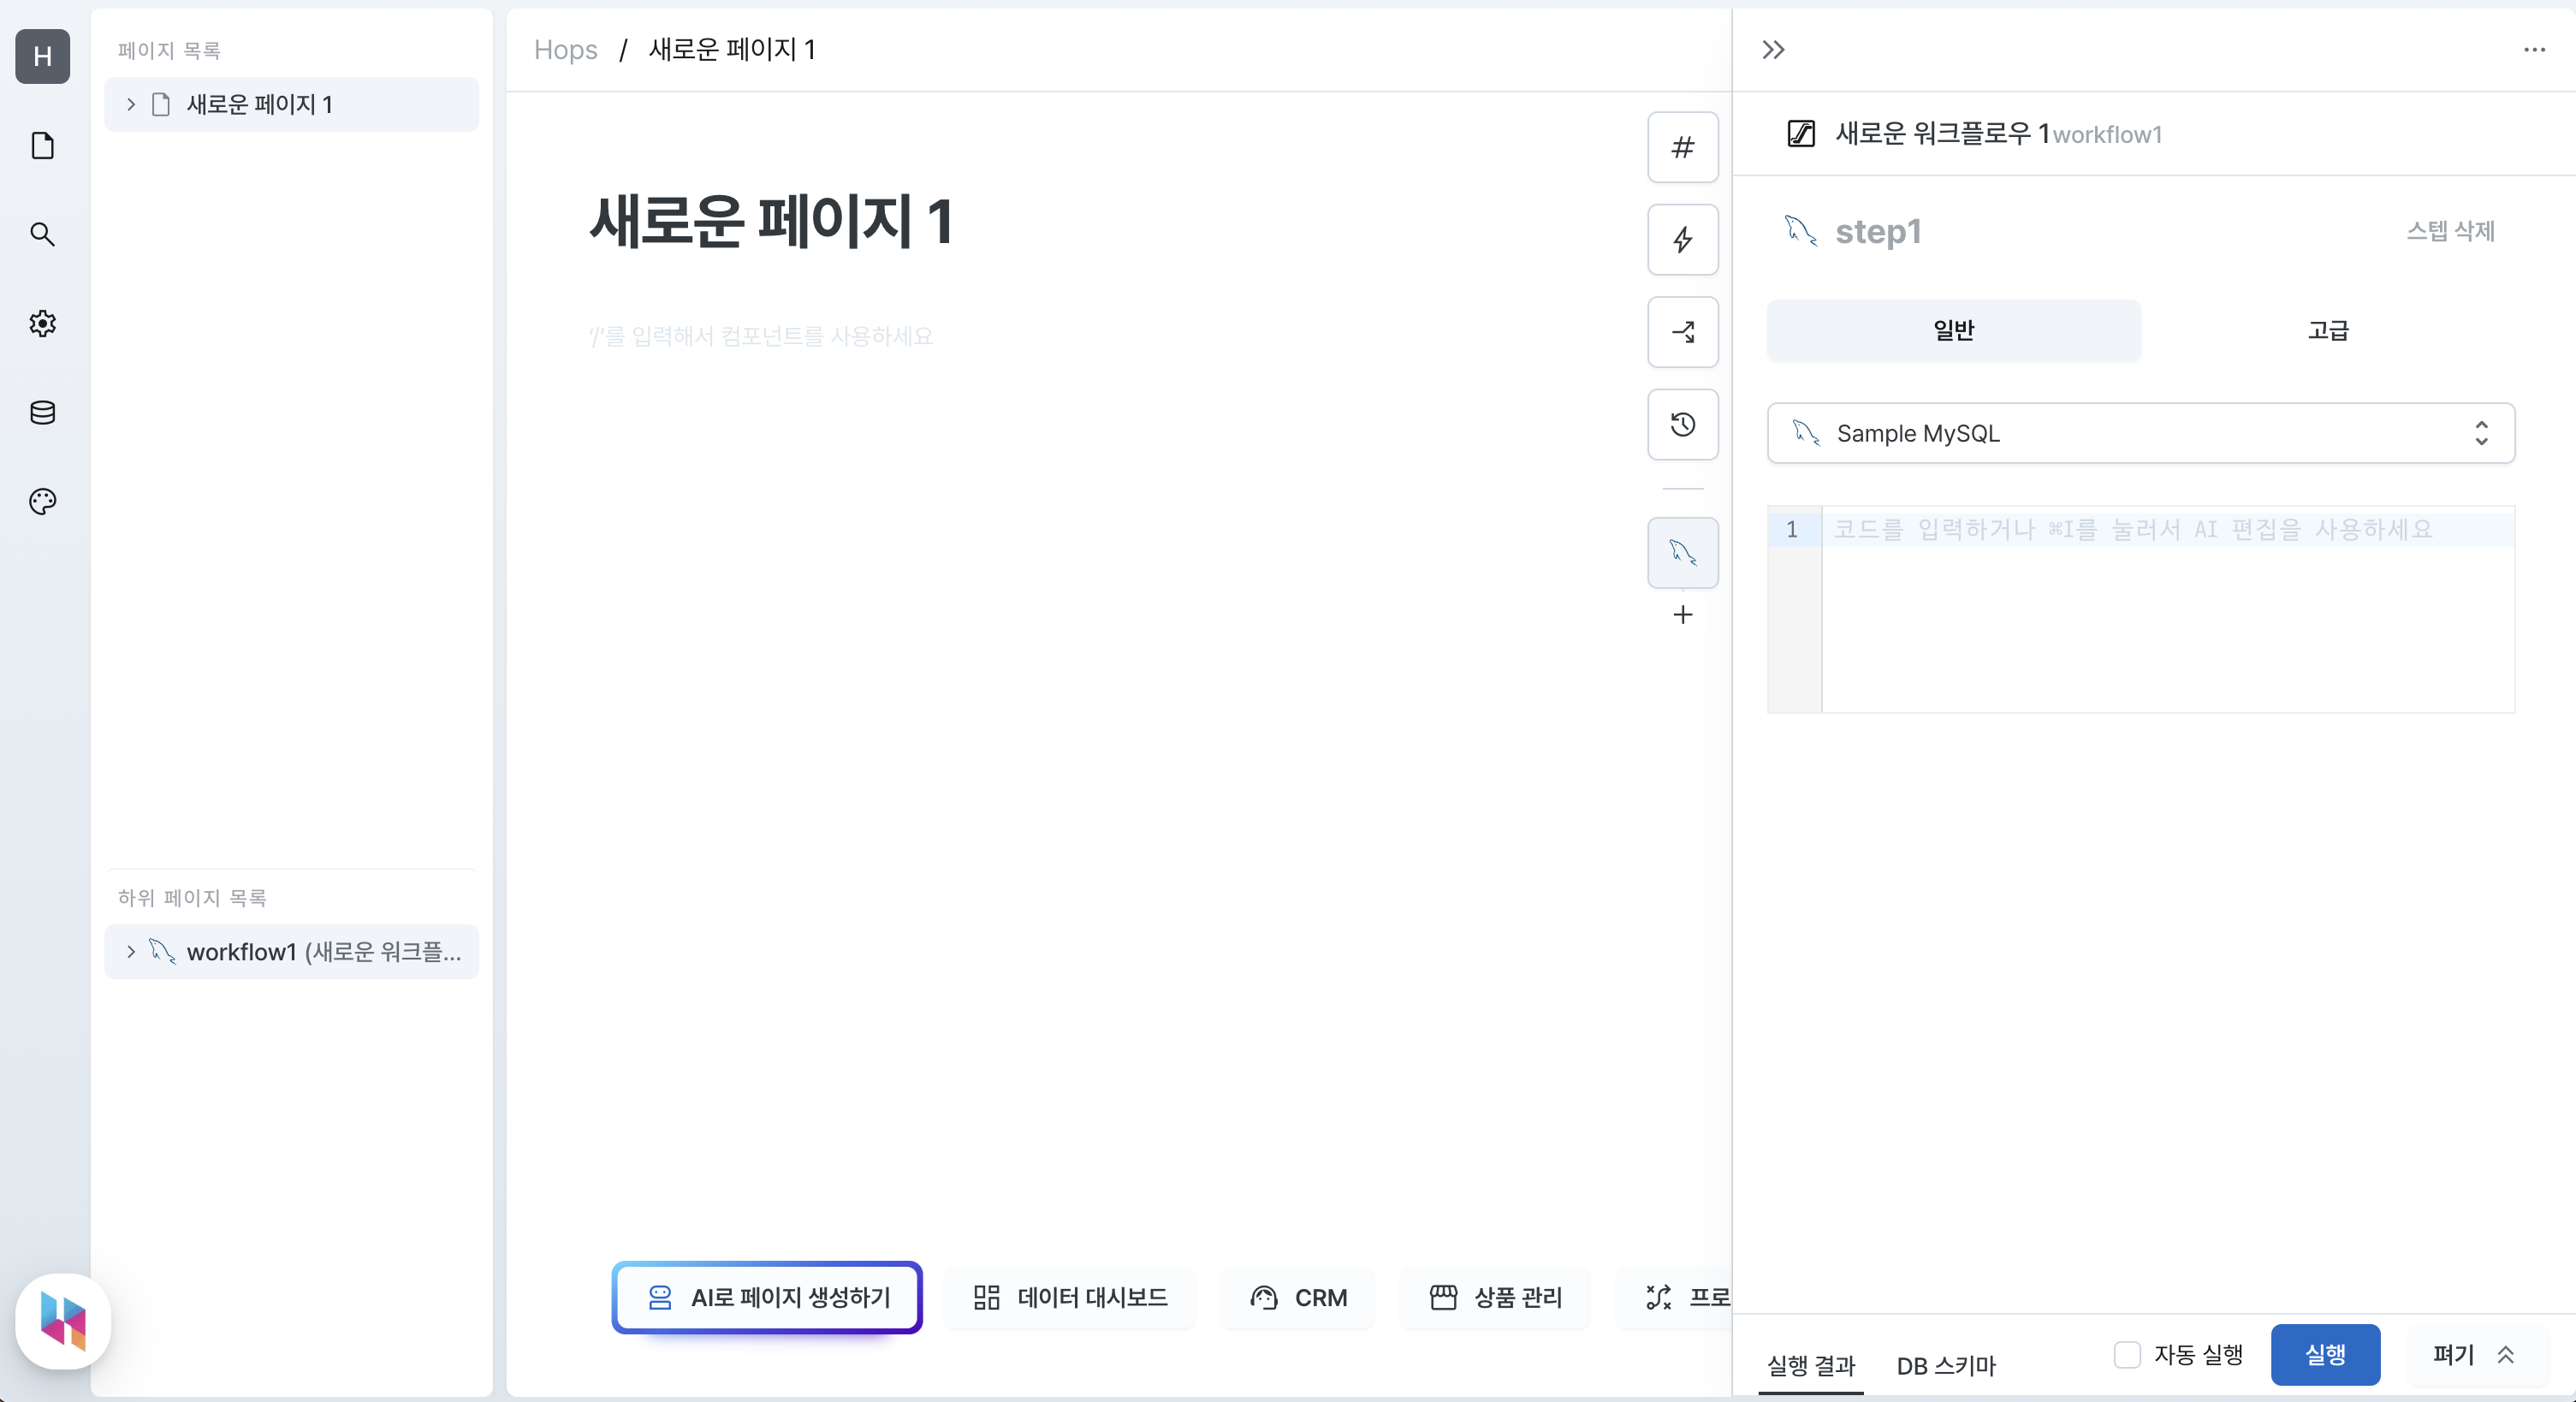Expand the 새로운 페이지 1 tree chevron

pos(131,104)
